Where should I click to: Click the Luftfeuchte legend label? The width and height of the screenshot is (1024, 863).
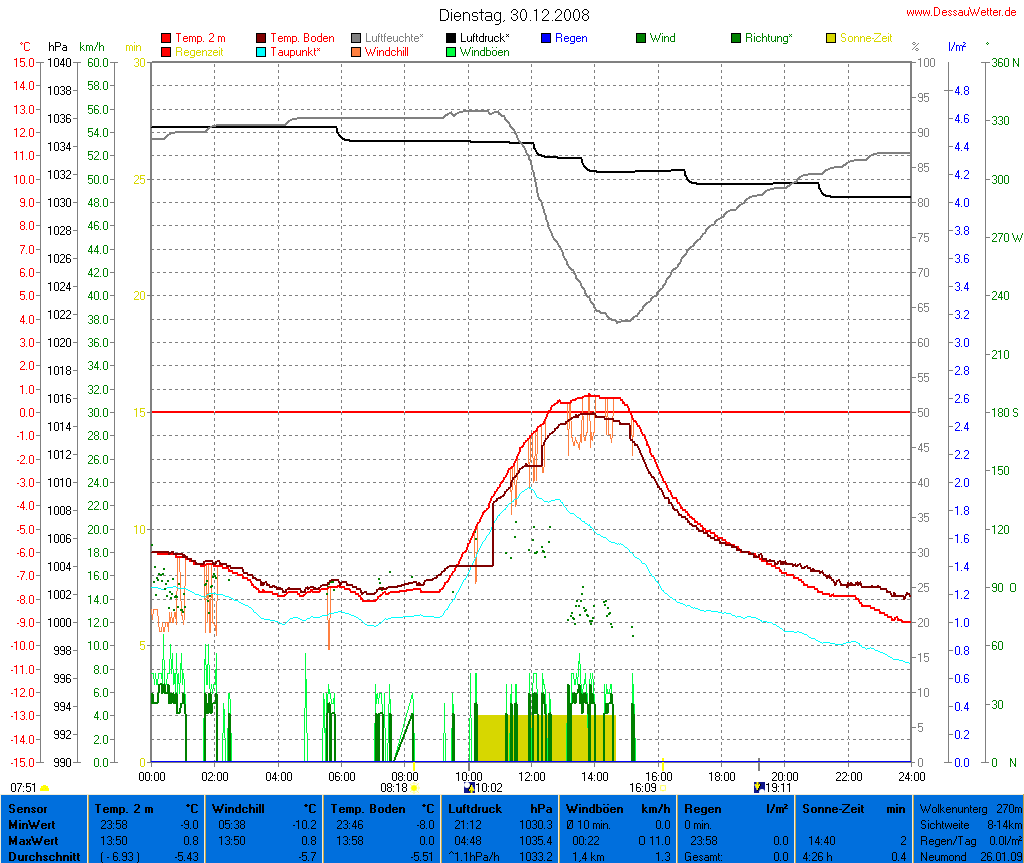396,38
